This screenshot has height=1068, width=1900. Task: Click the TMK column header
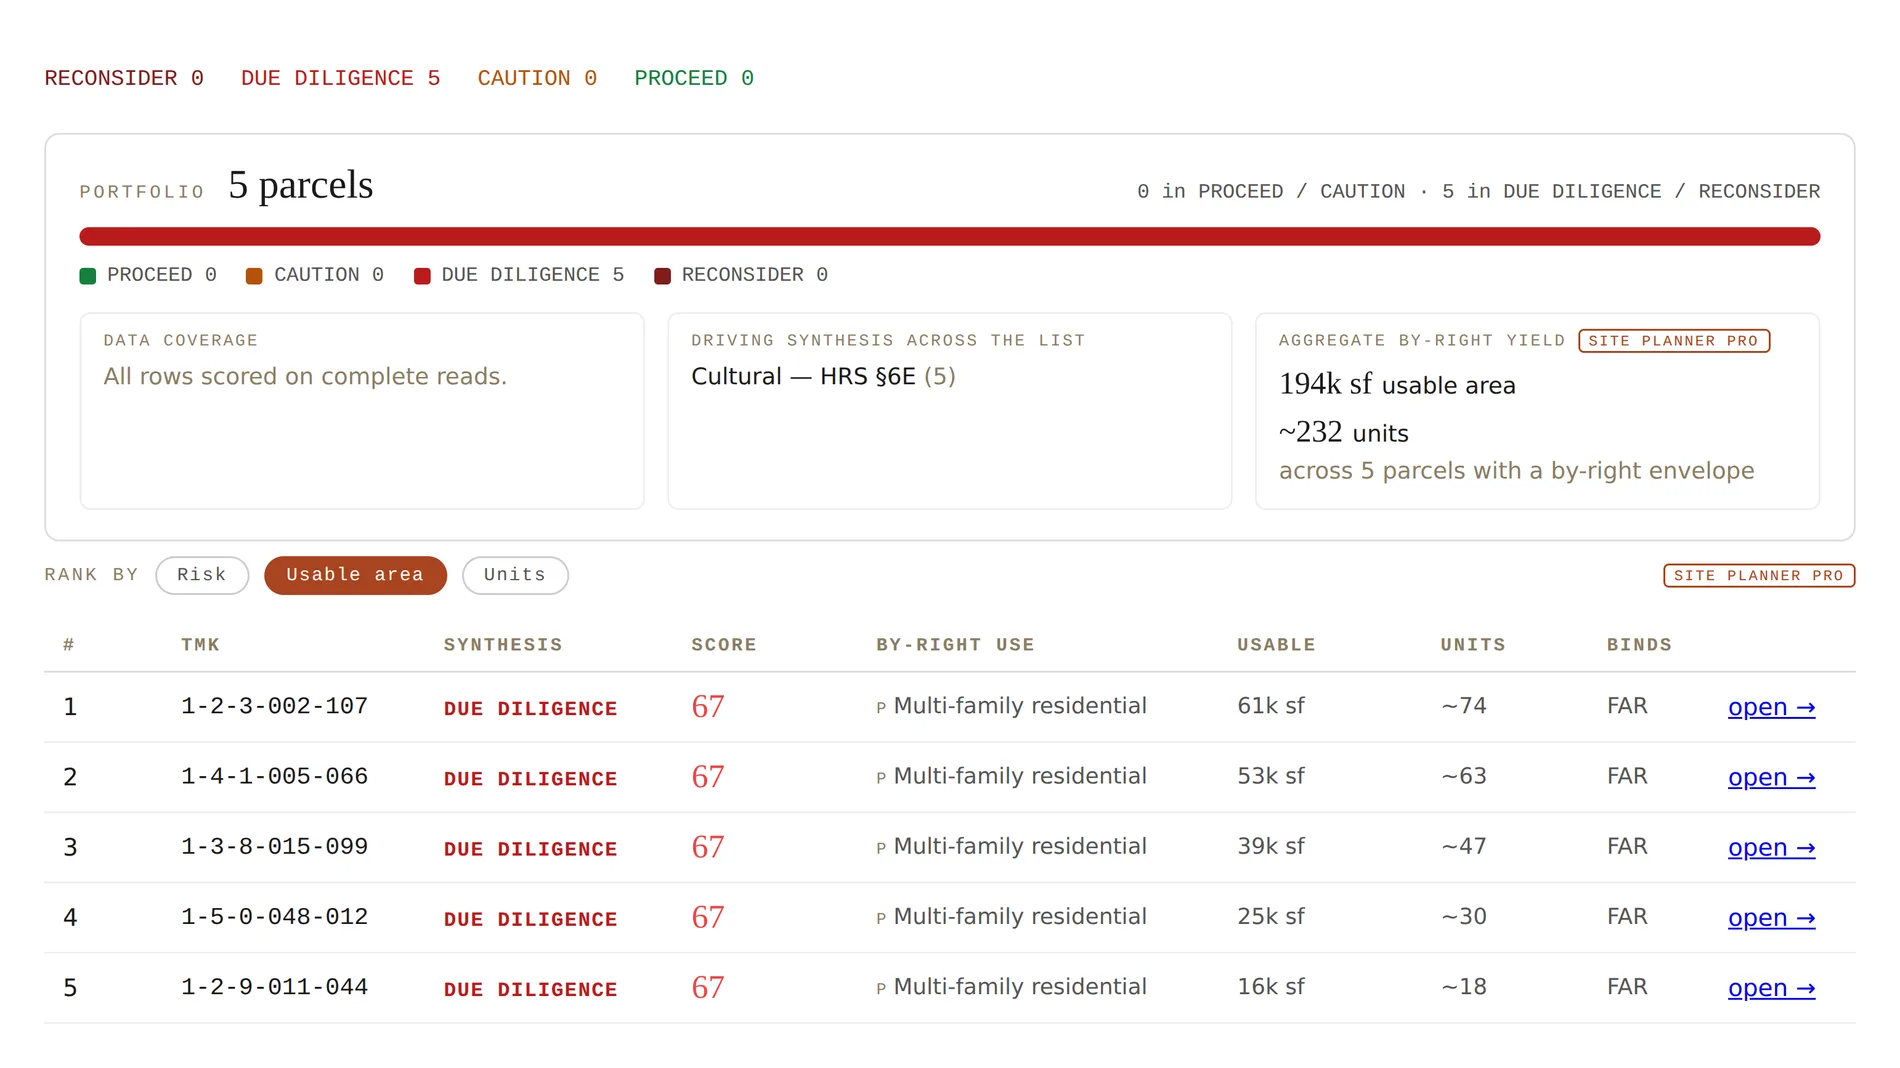tap(200, 645)
